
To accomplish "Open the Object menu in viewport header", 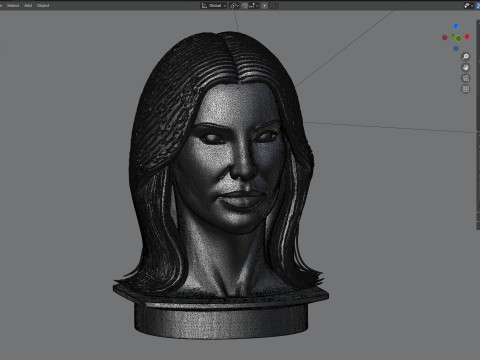I will [x=43, y=5].
